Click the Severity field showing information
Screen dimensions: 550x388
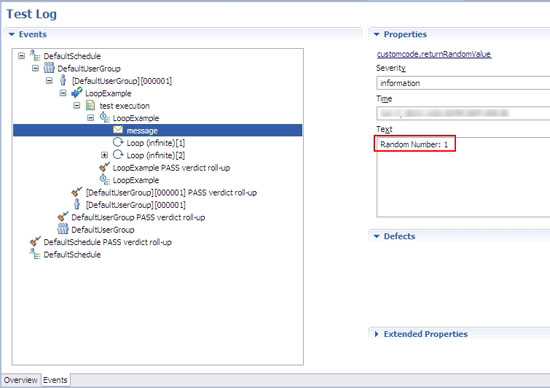(x=463, y=83)
